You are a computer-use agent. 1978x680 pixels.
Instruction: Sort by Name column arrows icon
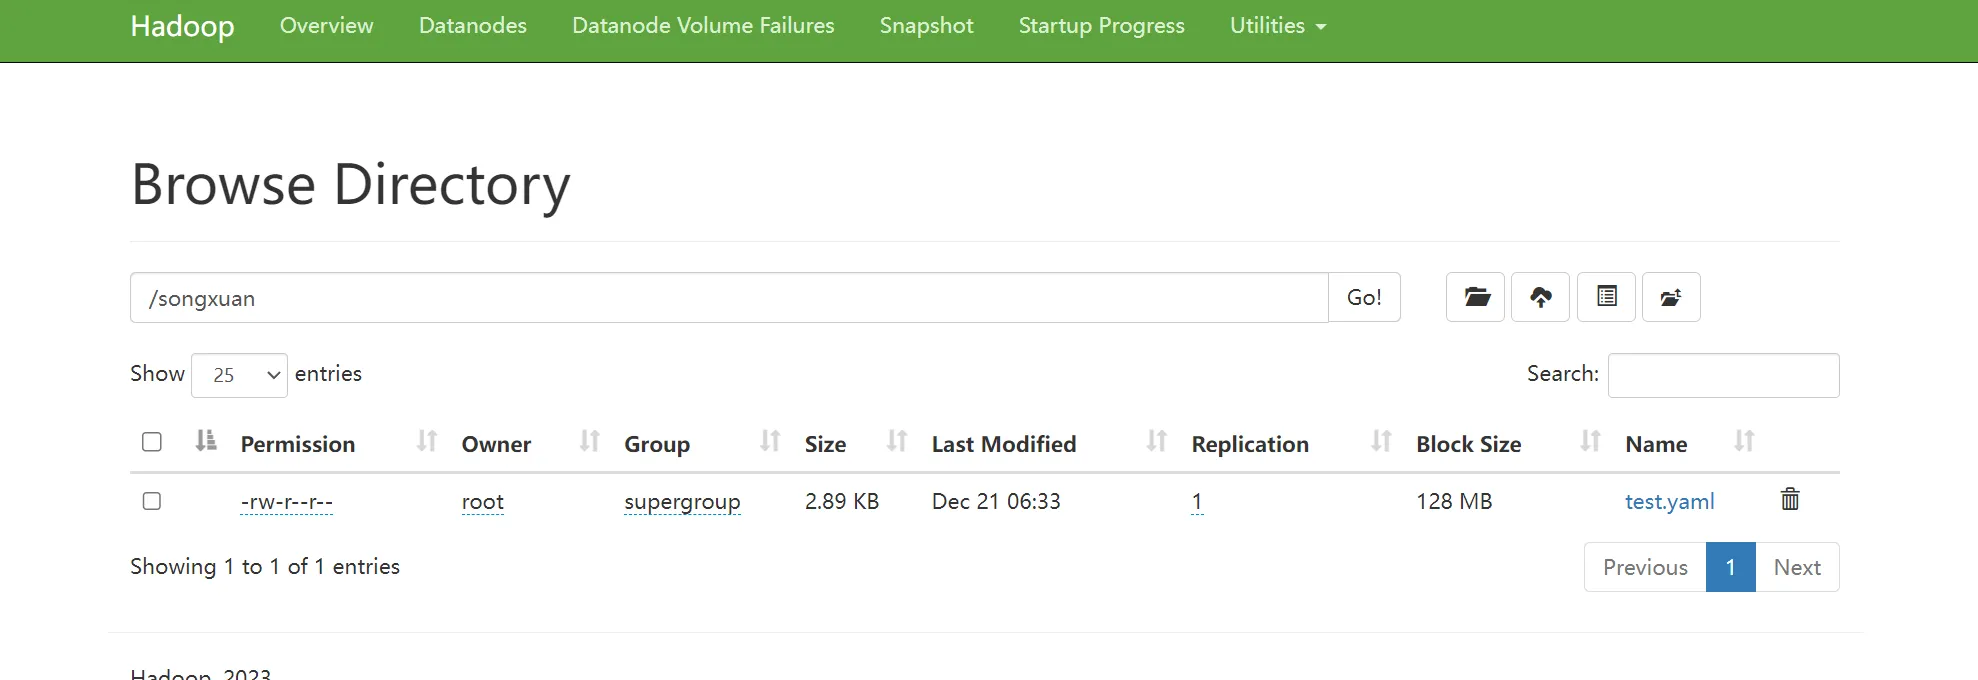1744,441
